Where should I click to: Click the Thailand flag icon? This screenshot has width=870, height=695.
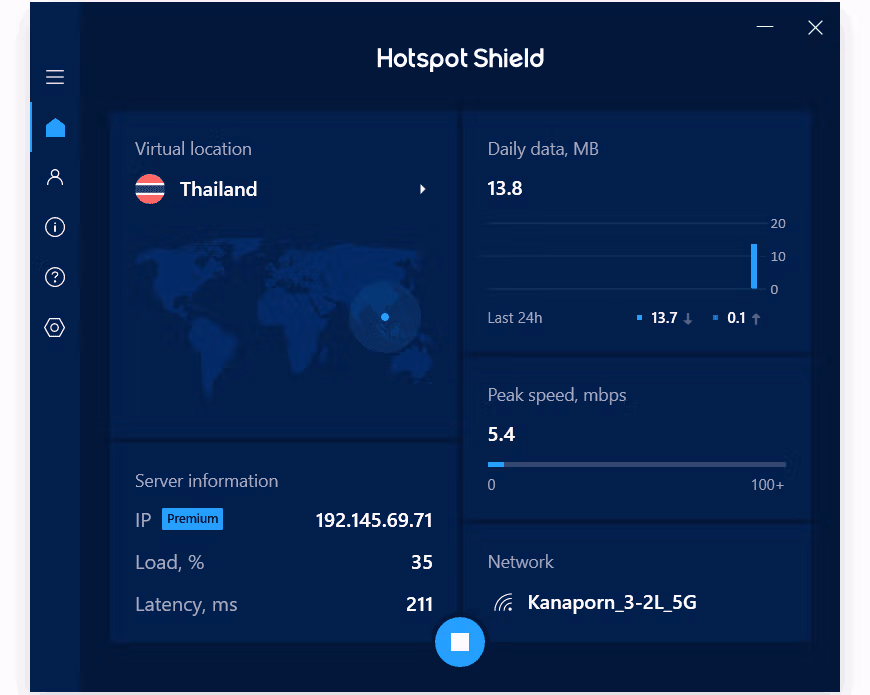150,189
